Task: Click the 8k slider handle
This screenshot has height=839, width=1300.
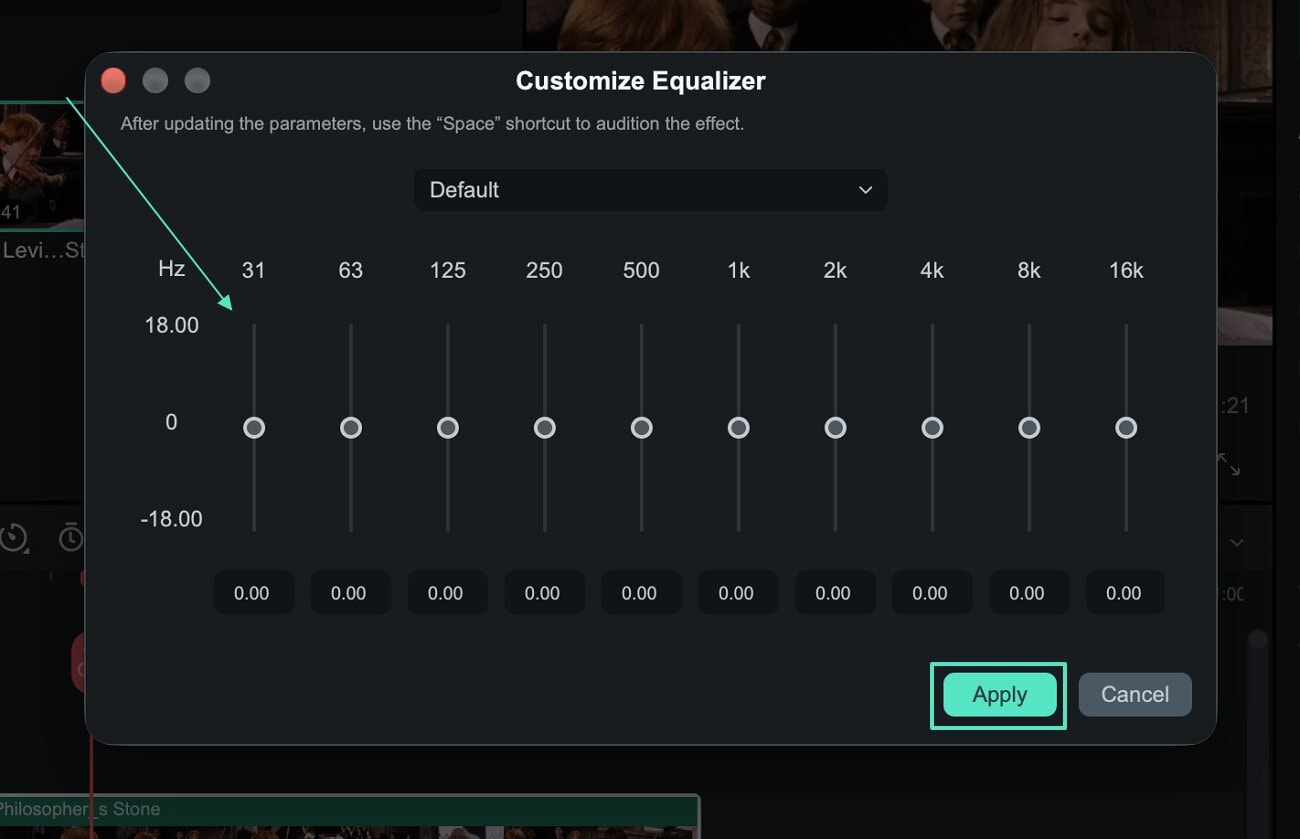Action: 1029,428
